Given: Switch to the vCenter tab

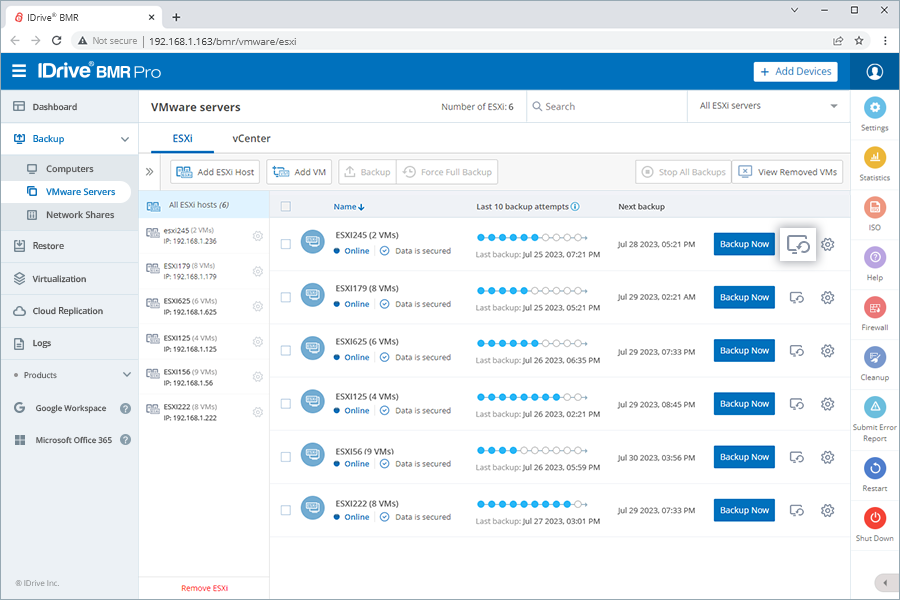Looking at the screenshot, I should (x=251, y=139).
